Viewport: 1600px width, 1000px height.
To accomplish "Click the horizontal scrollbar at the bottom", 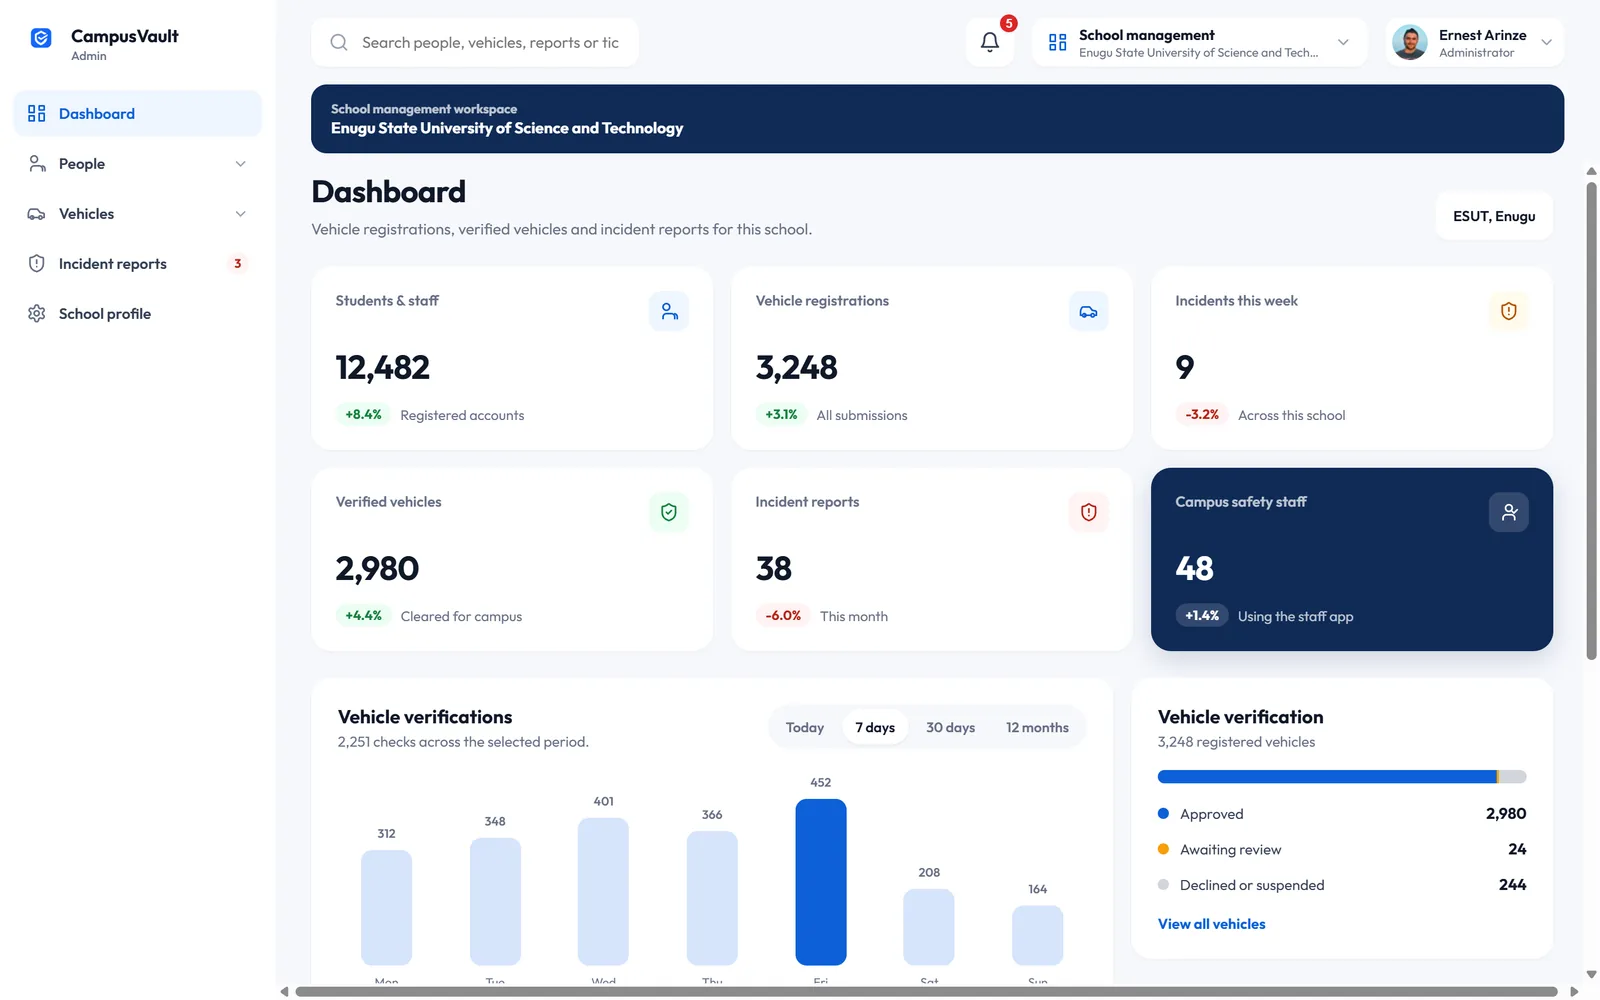I will 926,992.
